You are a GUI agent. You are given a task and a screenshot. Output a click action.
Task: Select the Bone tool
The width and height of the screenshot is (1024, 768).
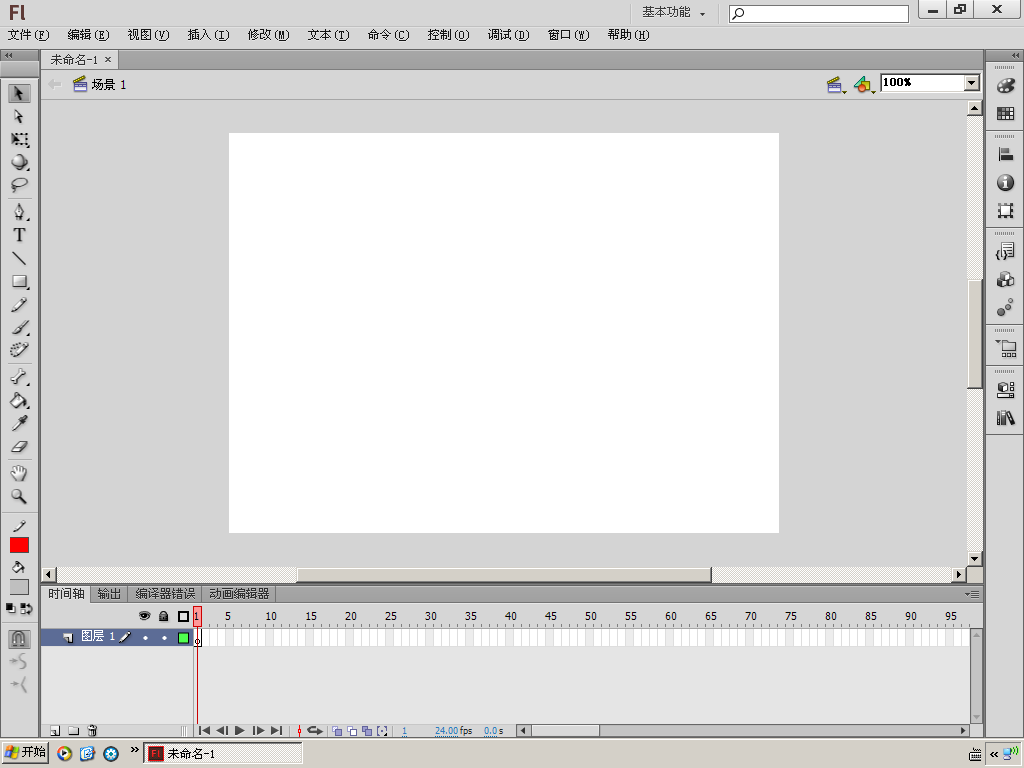(19, 377)
